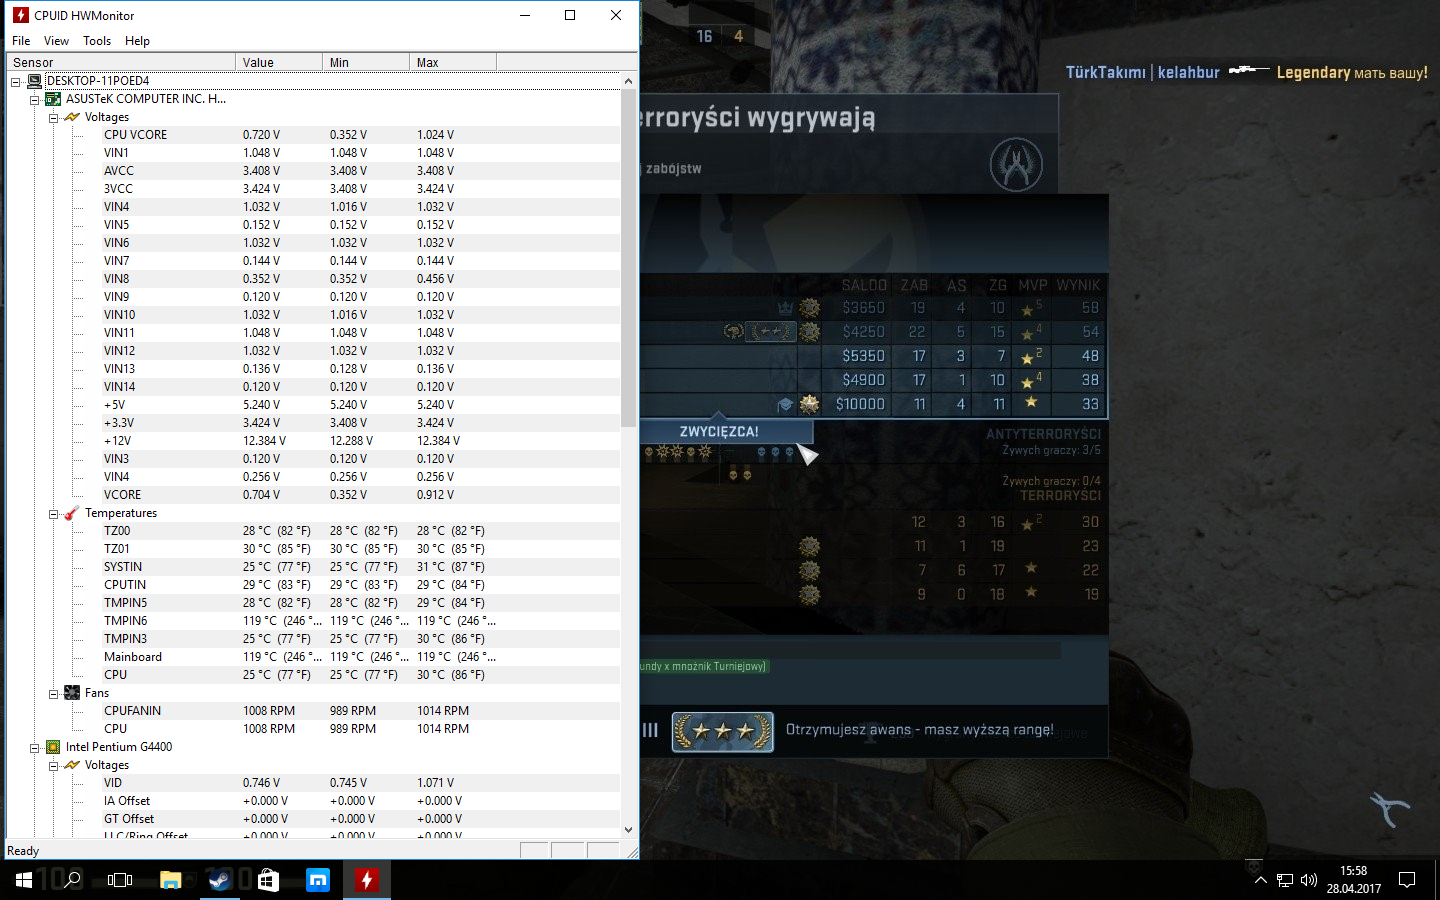1440x900 pixels.
Task: Click the 1008 RPM value of CPUFANIN
Action: click(x=268, y=711)
